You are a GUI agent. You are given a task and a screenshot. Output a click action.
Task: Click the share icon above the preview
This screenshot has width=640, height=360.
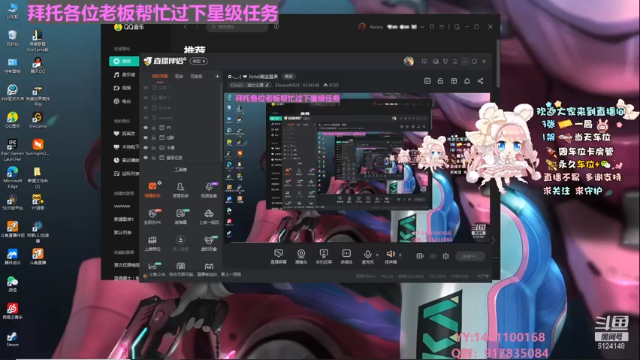coord(480,81)
